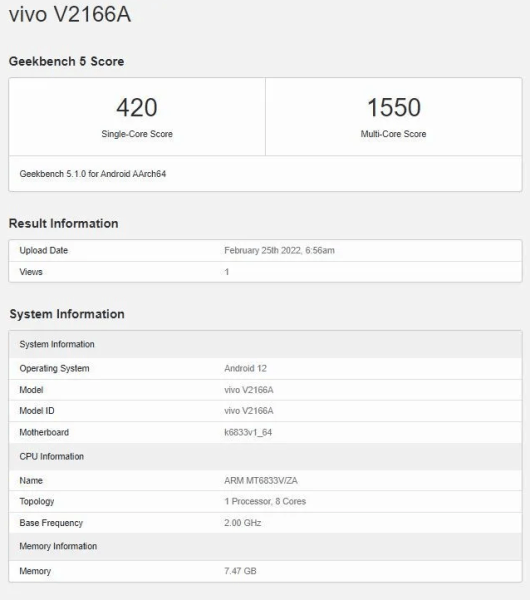The image size is (530, 600).
Task: Click the CPU Information table header row
Action: (x=265, y=457)
